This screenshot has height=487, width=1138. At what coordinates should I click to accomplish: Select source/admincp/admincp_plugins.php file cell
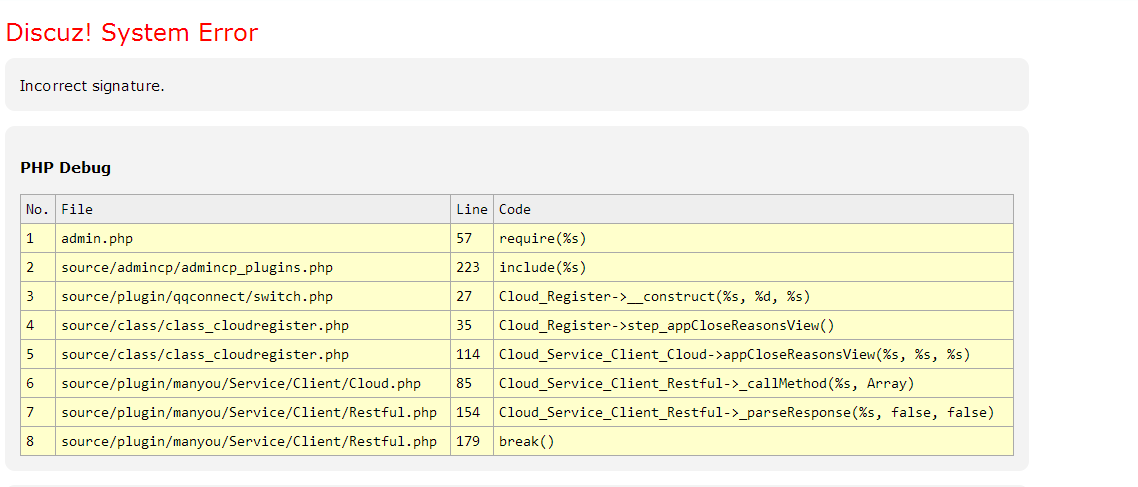[253, 267]
